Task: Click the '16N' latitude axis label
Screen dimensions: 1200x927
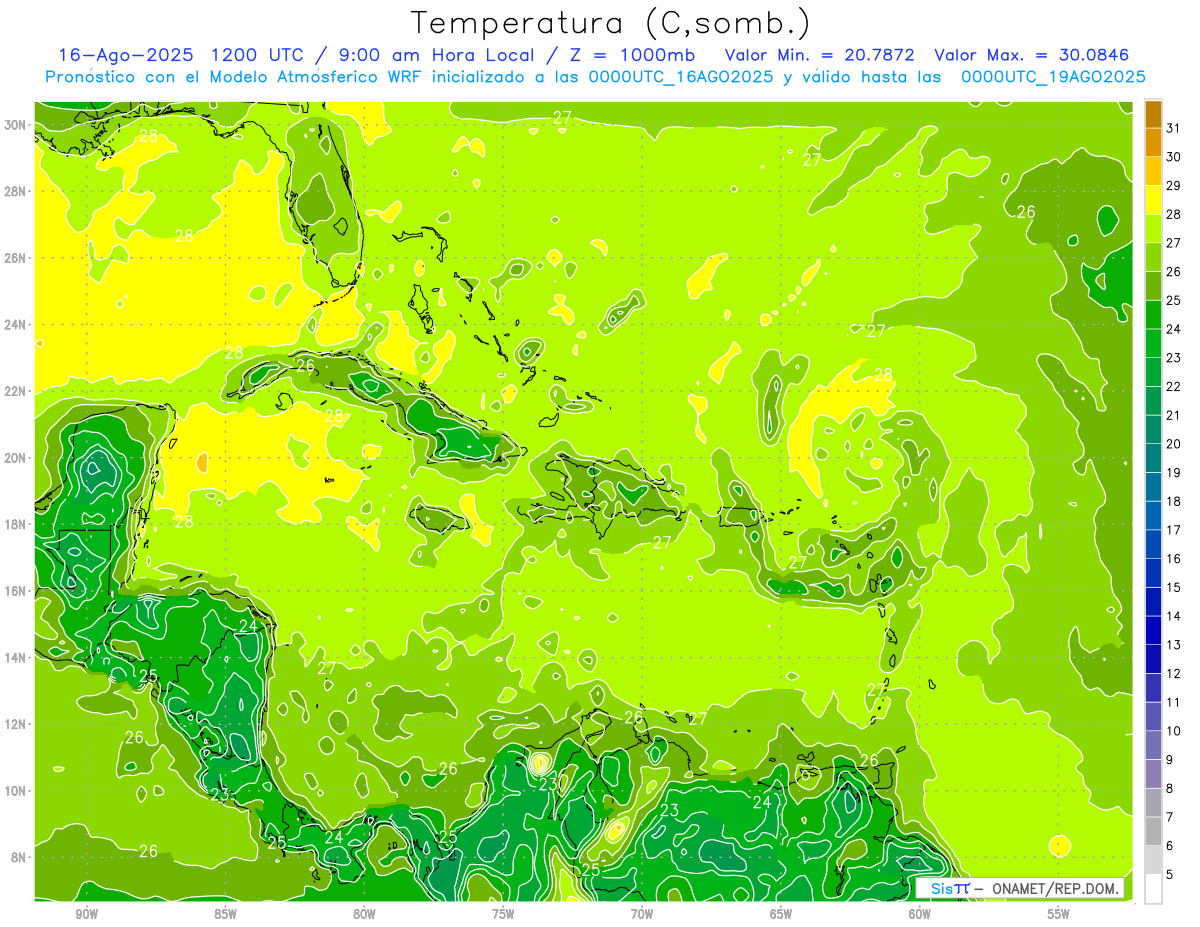Action: 15,591
